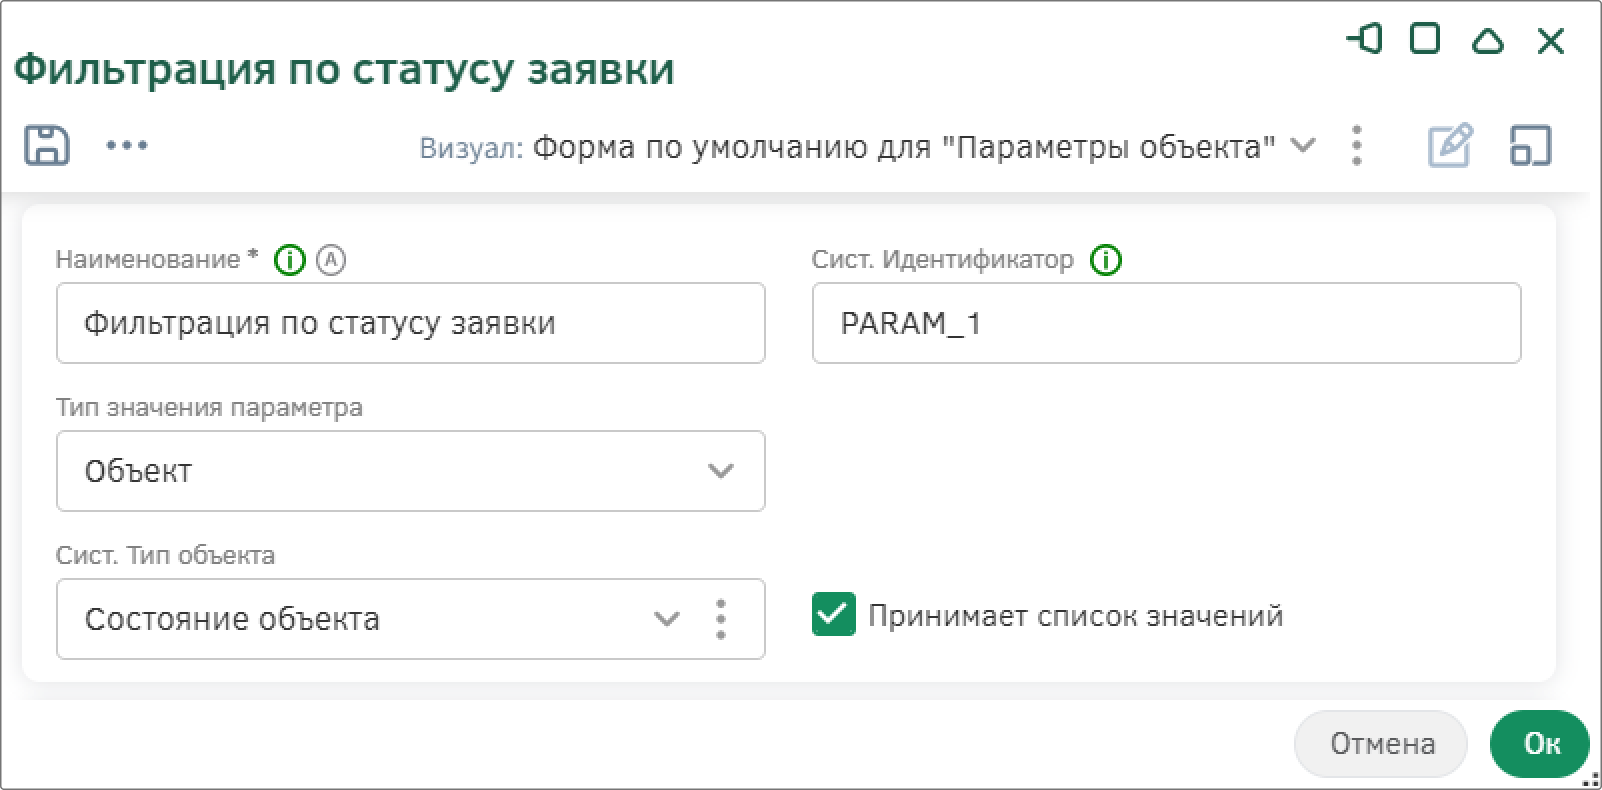The height and width of the screenshot is (790, 1602).
Task: Click the pin/dock window icon
Action: tap(1364, 40)
